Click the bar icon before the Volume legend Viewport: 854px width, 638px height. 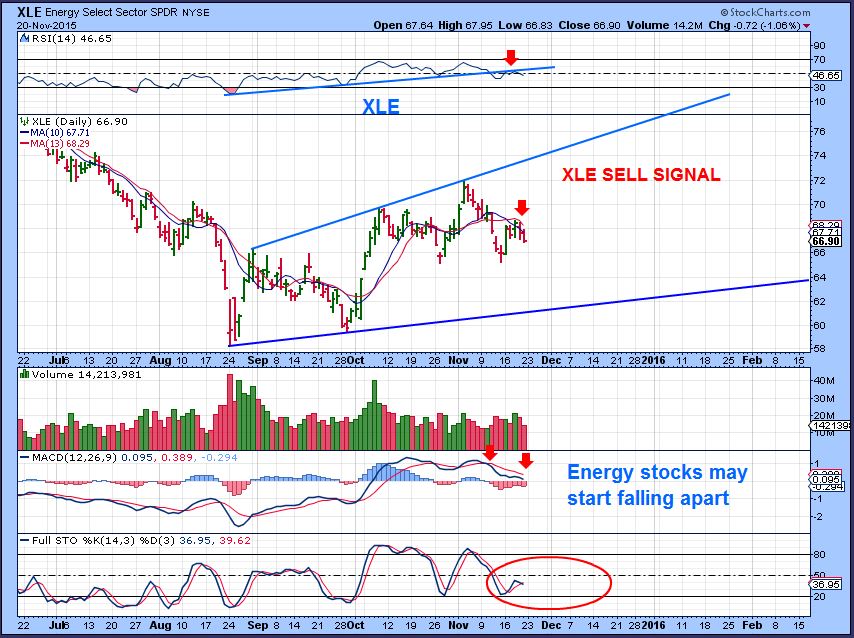[x=25, y=374]
